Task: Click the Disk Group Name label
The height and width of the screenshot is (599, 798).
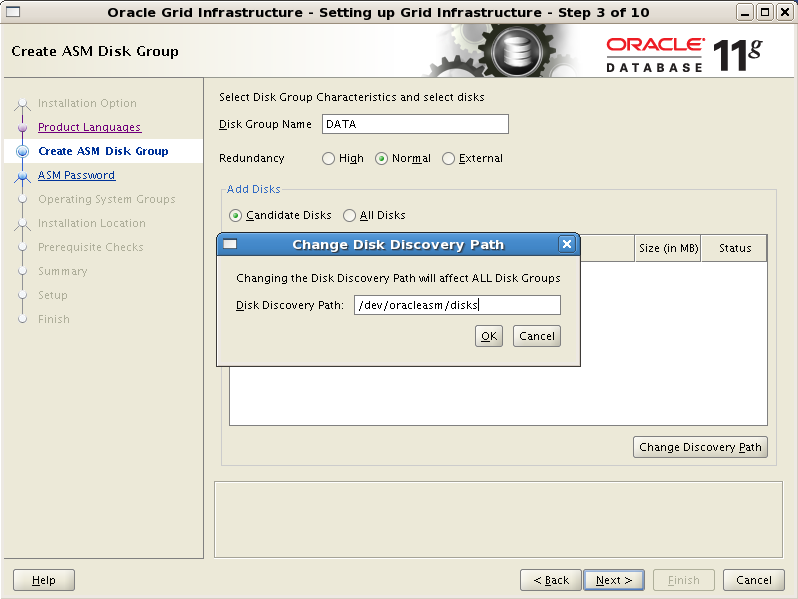Action: coord(265,124)
